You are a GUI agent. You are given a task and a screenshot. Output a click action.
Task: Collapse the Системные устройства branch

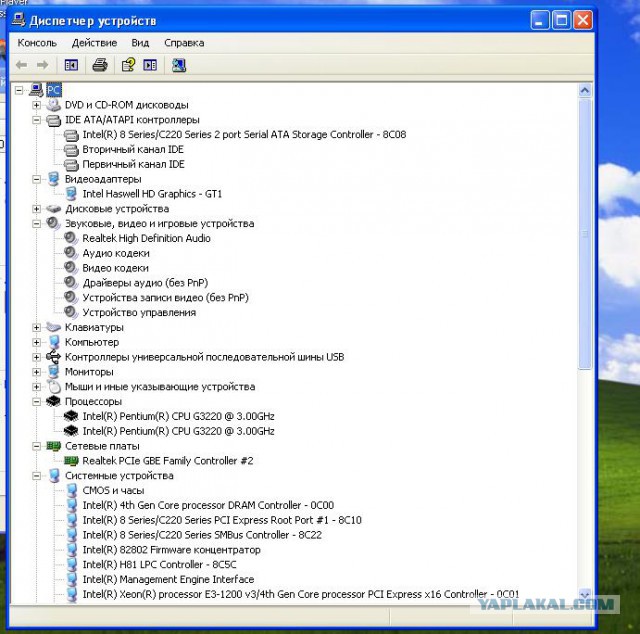coord(36,476)
